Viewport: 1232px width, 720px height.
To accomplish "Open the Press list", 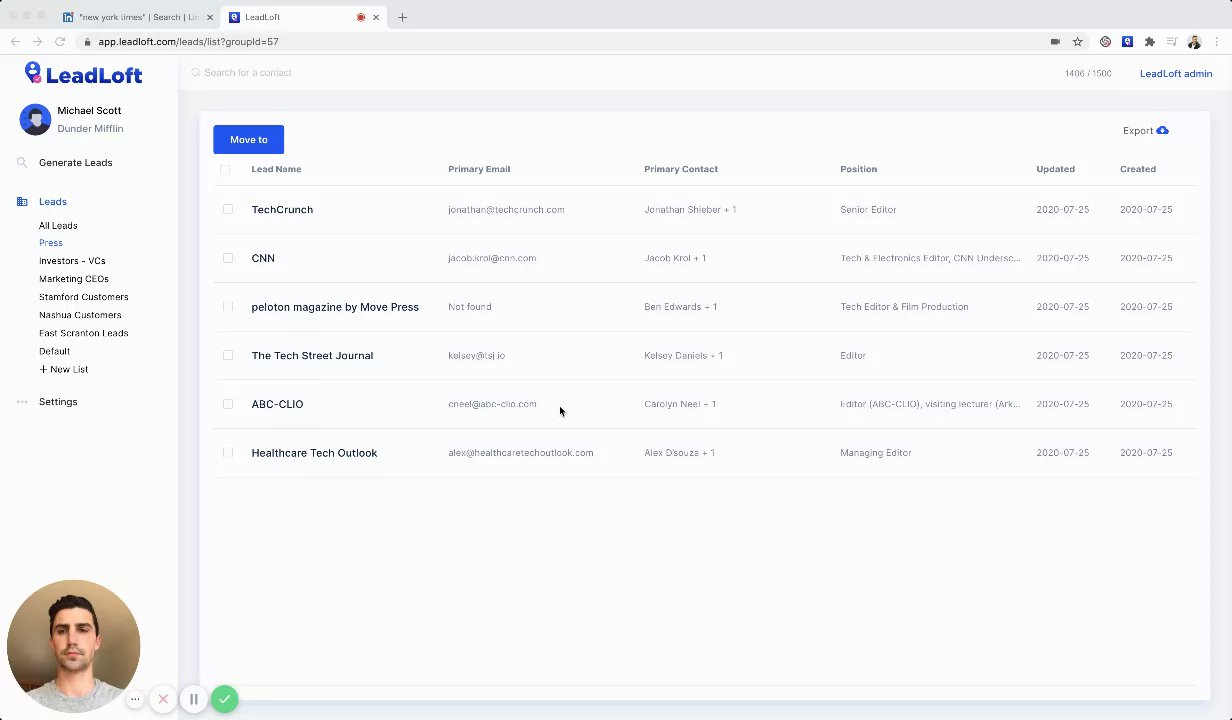I will tap(51, 243).
